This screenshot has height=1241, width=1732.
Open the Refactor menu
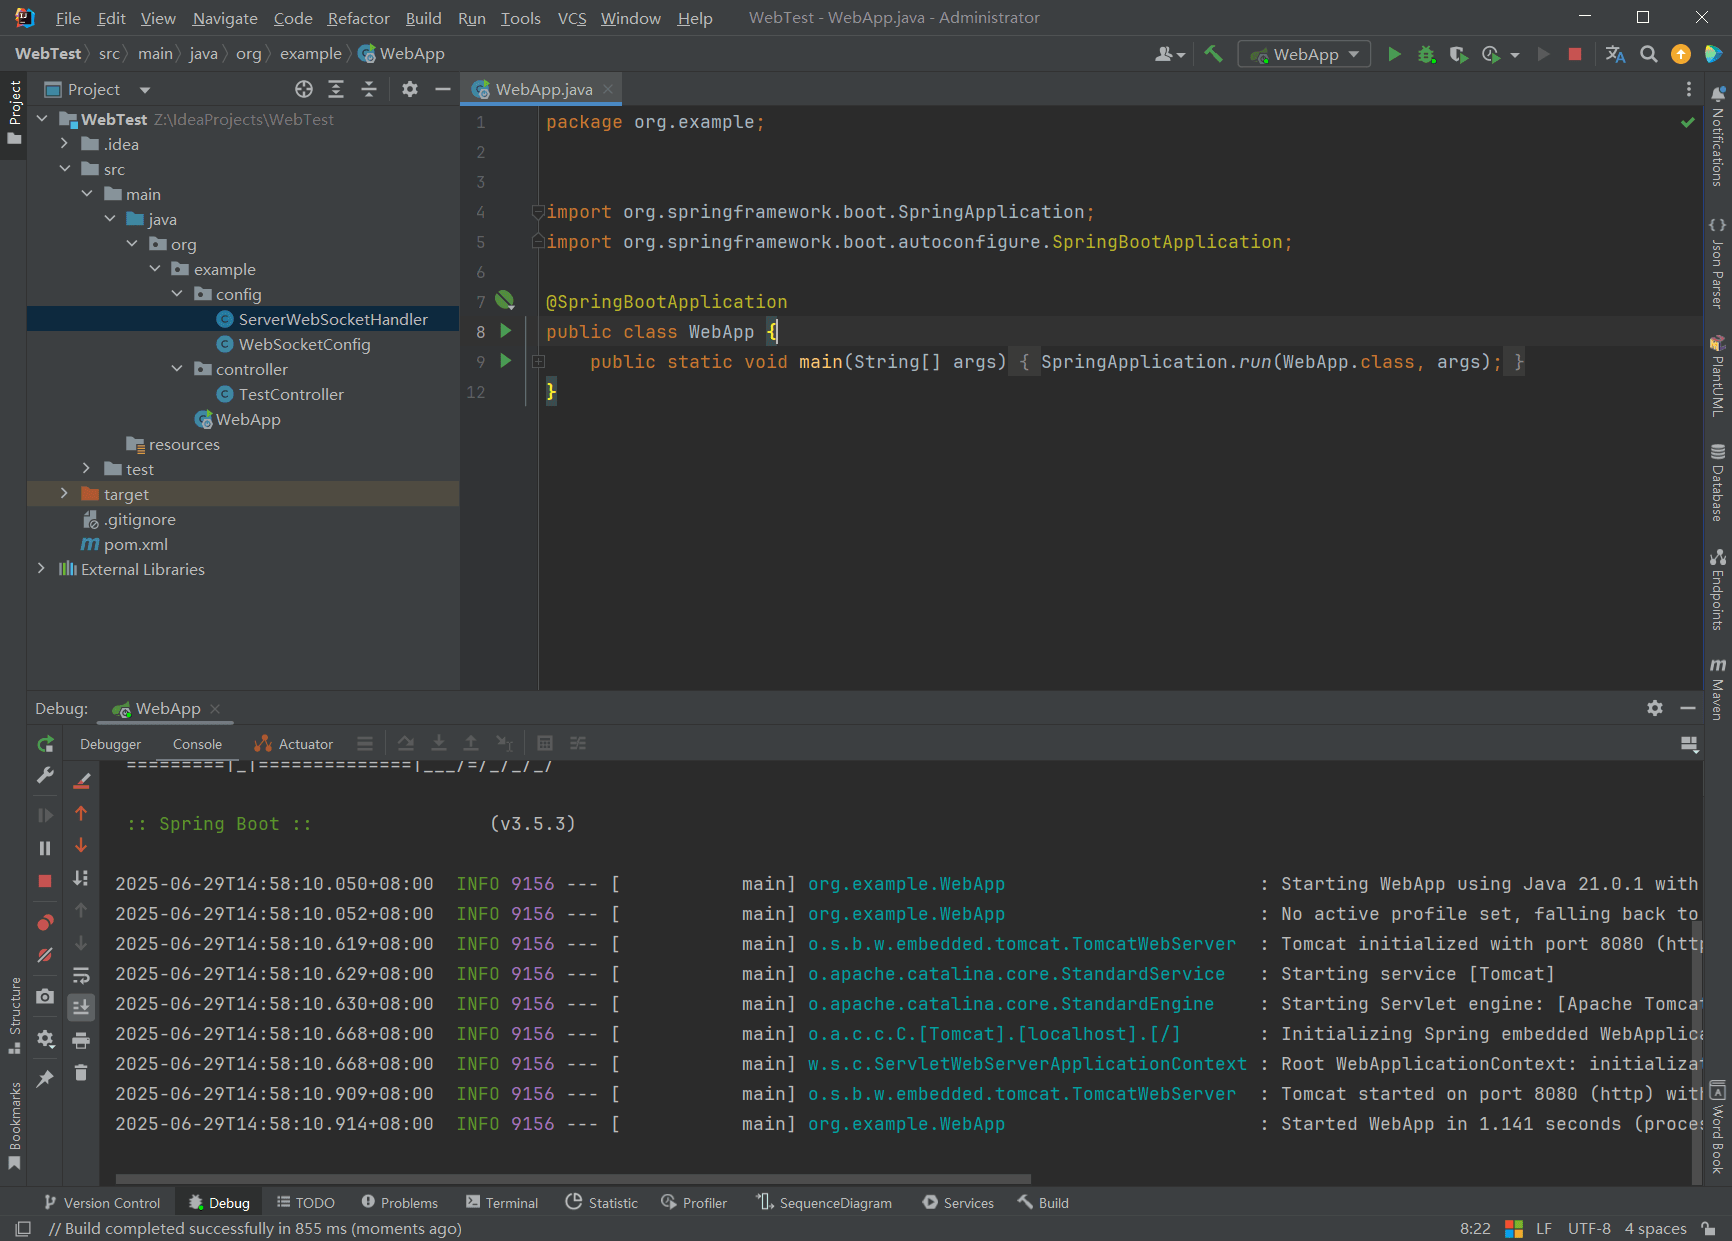[x=358, y=18]
